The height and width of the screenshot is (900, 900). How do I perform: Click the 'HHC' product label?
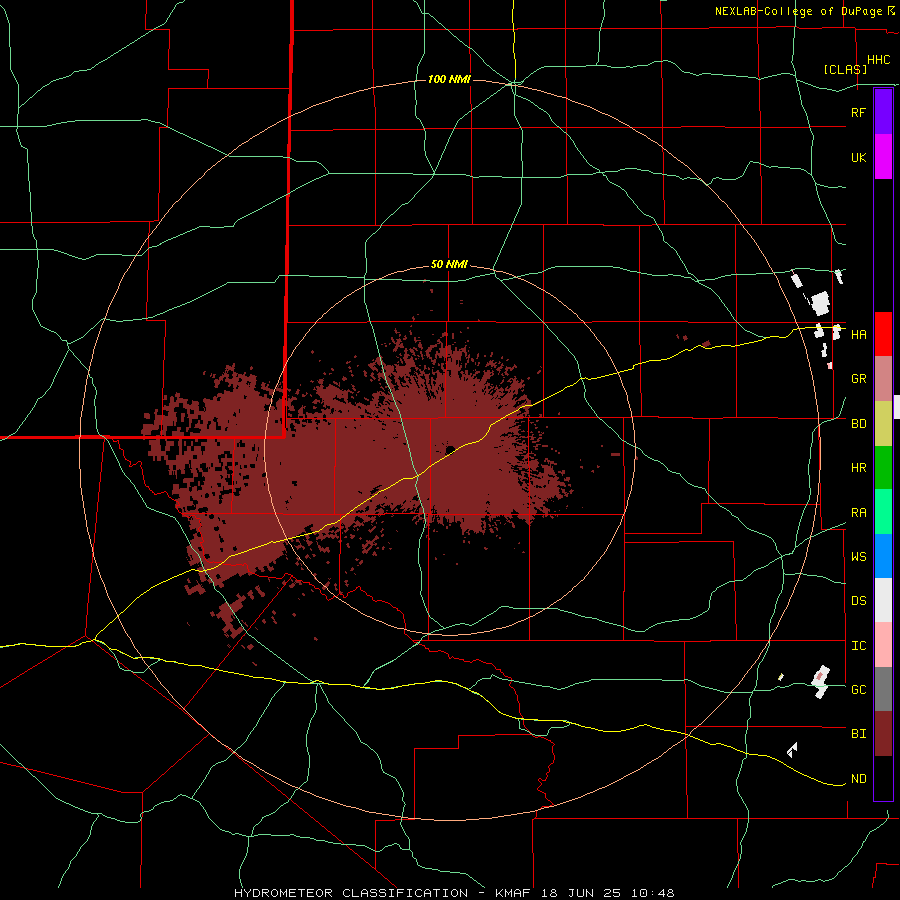click(x=878, y=60)
